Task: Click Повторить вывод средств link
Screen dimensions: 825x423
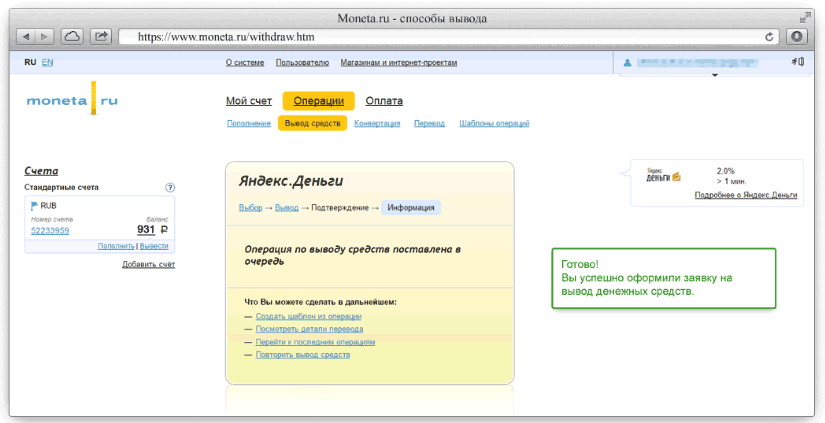Action: (x=303, y=355)
